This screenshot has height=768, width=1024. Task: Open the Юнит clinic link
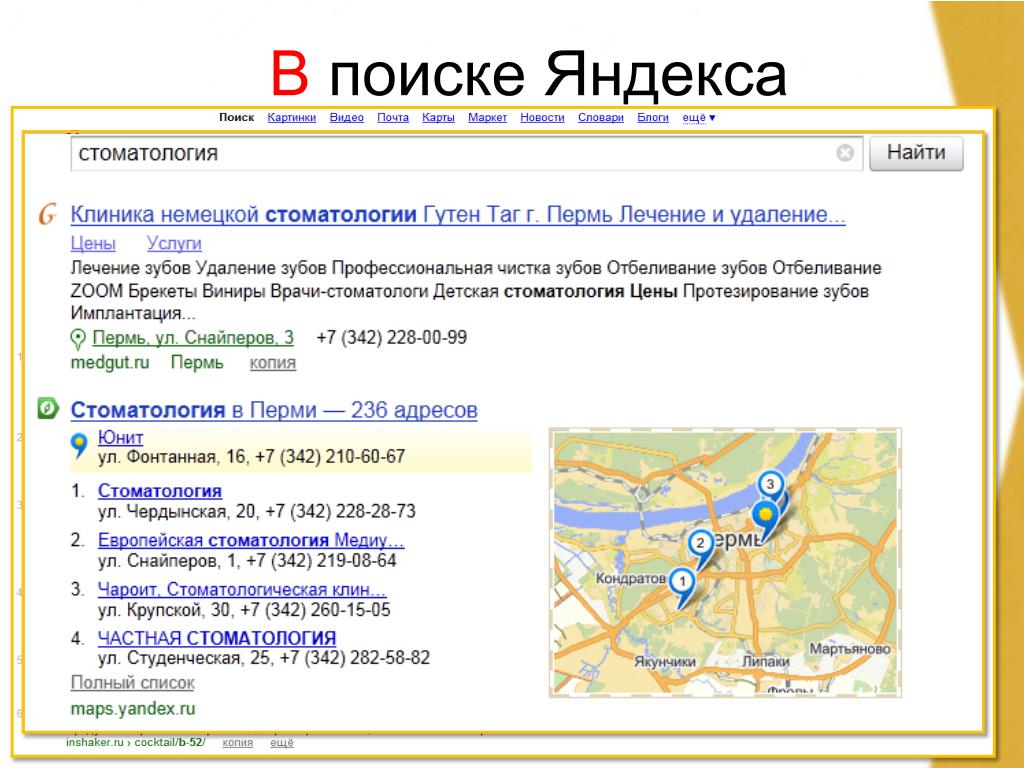tap(120, 437)
